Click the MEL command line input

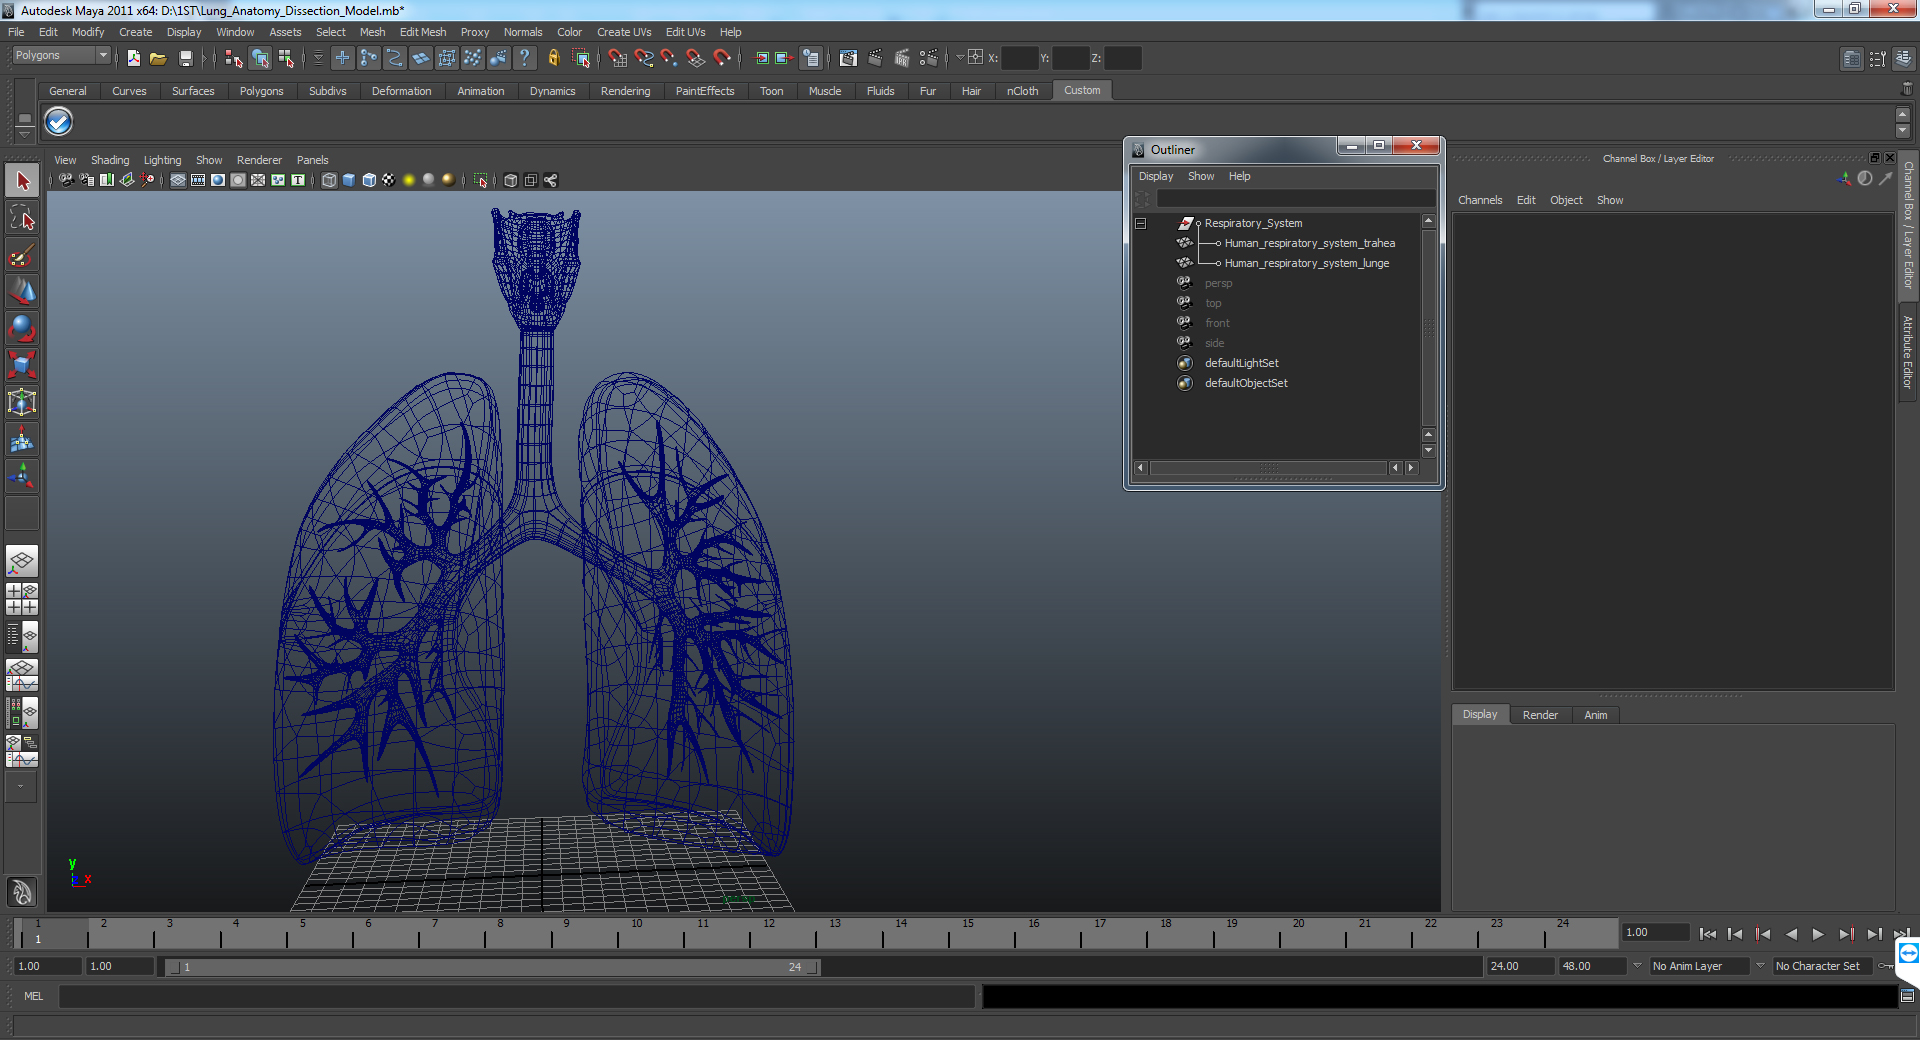517,996
